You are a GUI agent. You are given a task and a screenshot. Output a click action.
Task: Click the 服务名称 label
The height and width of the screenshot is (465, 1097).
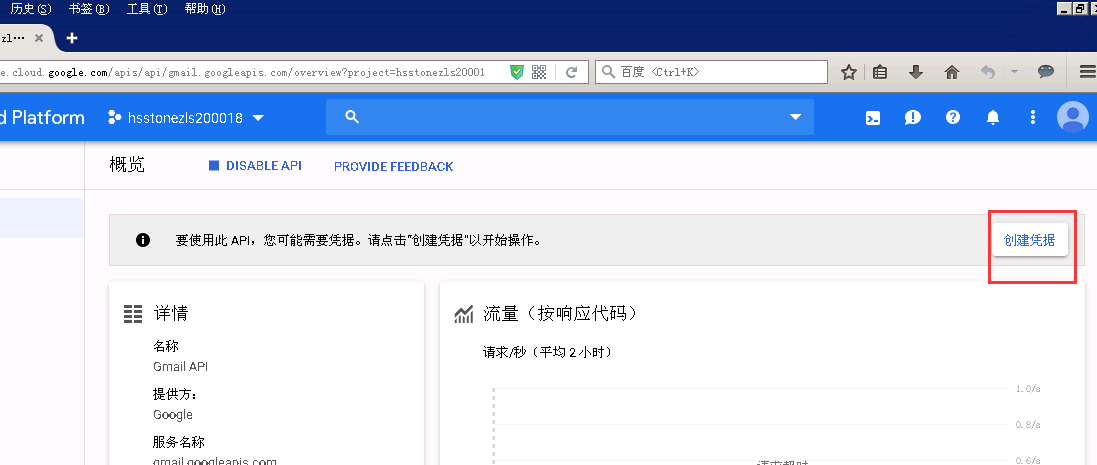[x=179, y=442]
